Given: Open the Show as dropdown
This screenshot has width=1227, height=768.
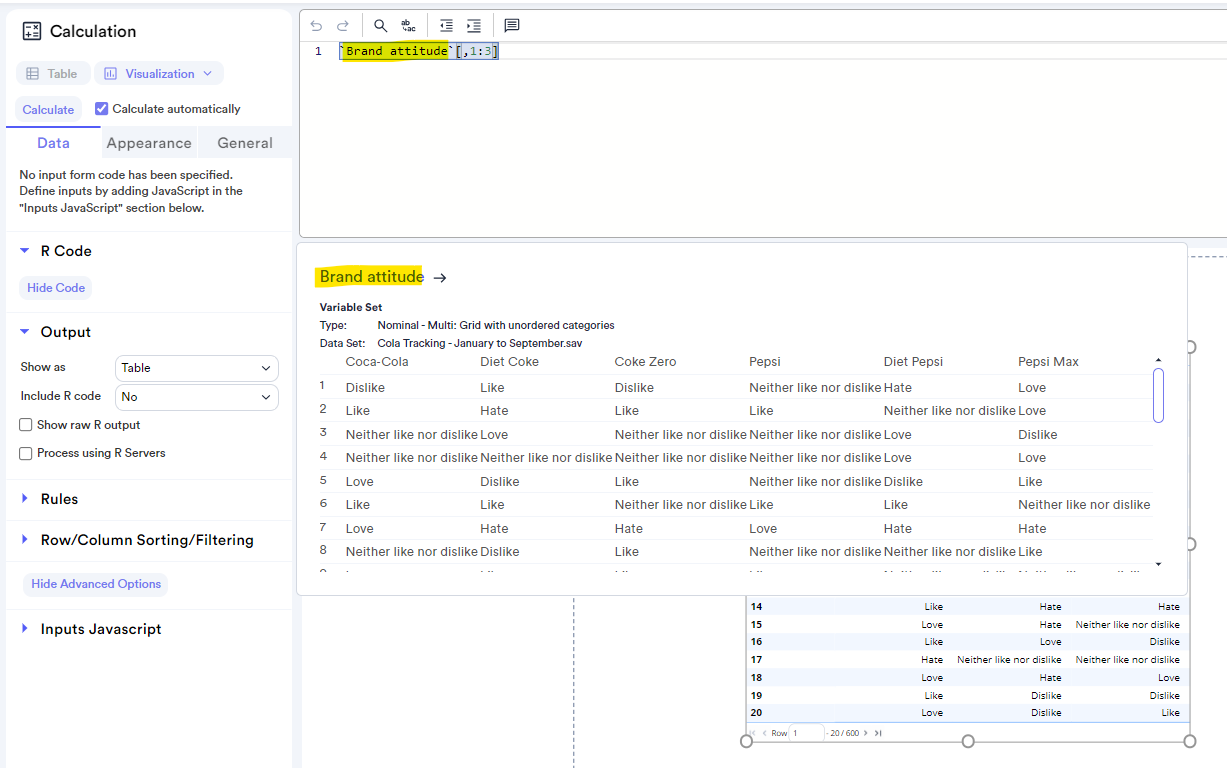Looking at the screenshot, I should [196, 368].
